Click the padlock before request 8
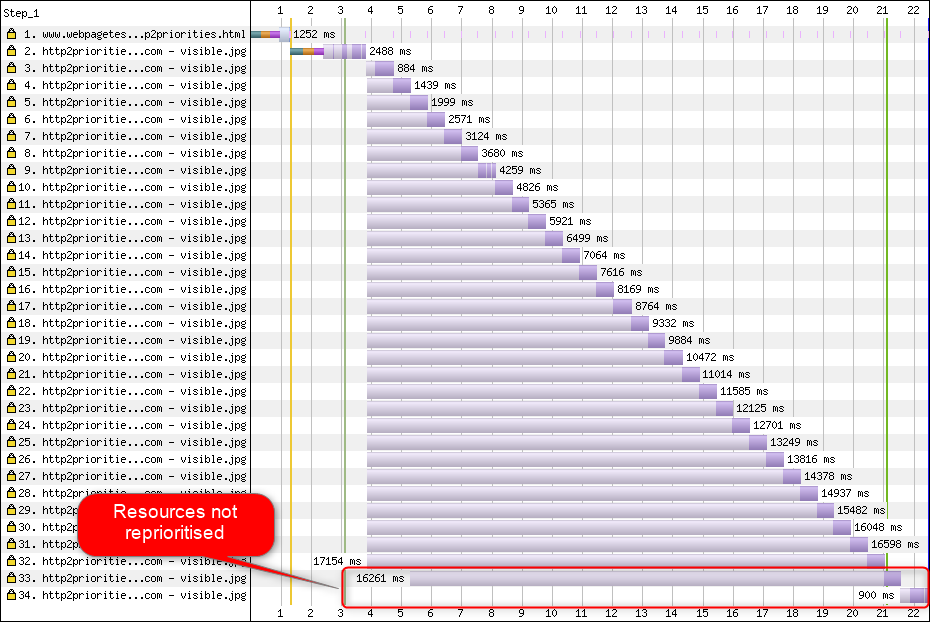This screenshot has height=622, width=930. click(11, 153)
